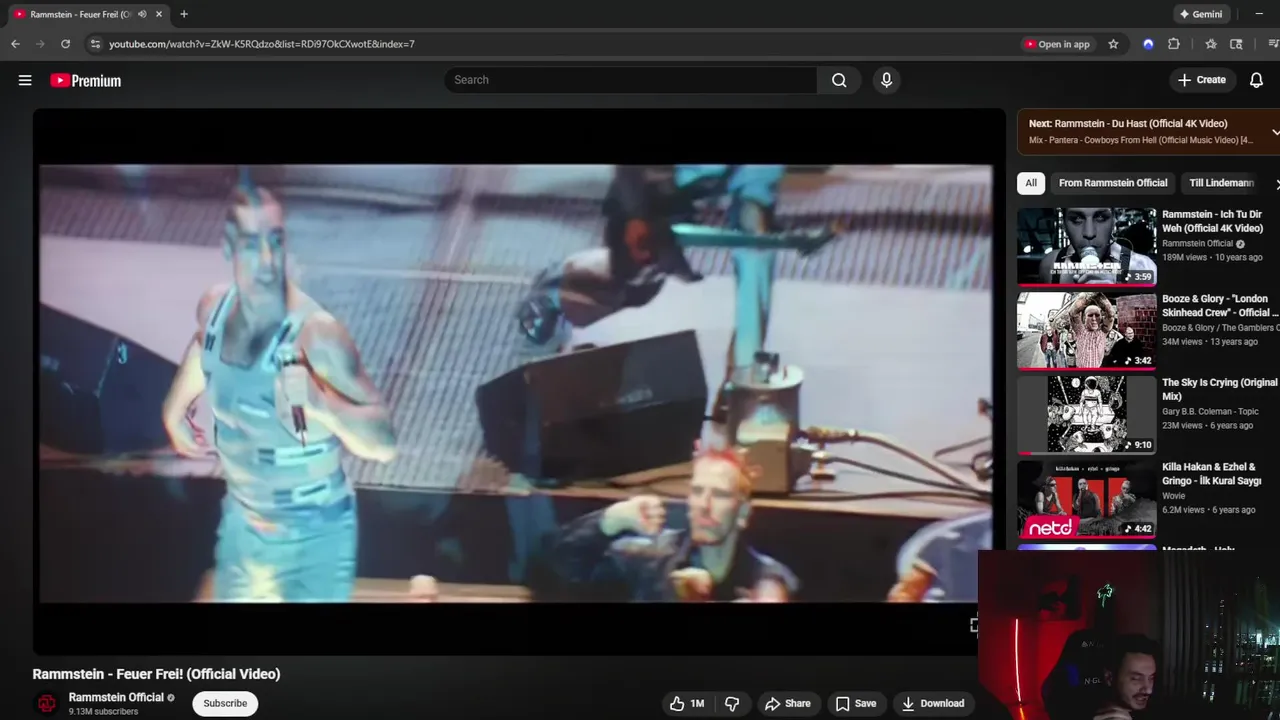Save video to a playlist
The image size is (1280, 720).
point(856,704)
